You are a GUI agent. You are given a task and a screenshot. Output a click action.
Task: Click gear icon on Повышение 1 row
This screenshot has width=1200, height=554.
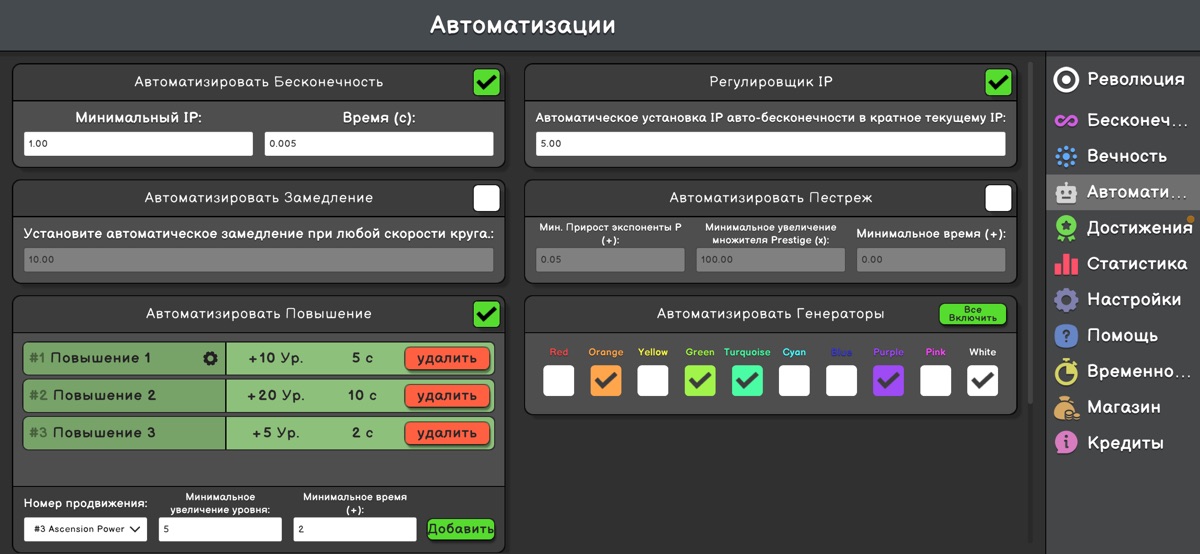pyautogui.click(x=210, y=358)
